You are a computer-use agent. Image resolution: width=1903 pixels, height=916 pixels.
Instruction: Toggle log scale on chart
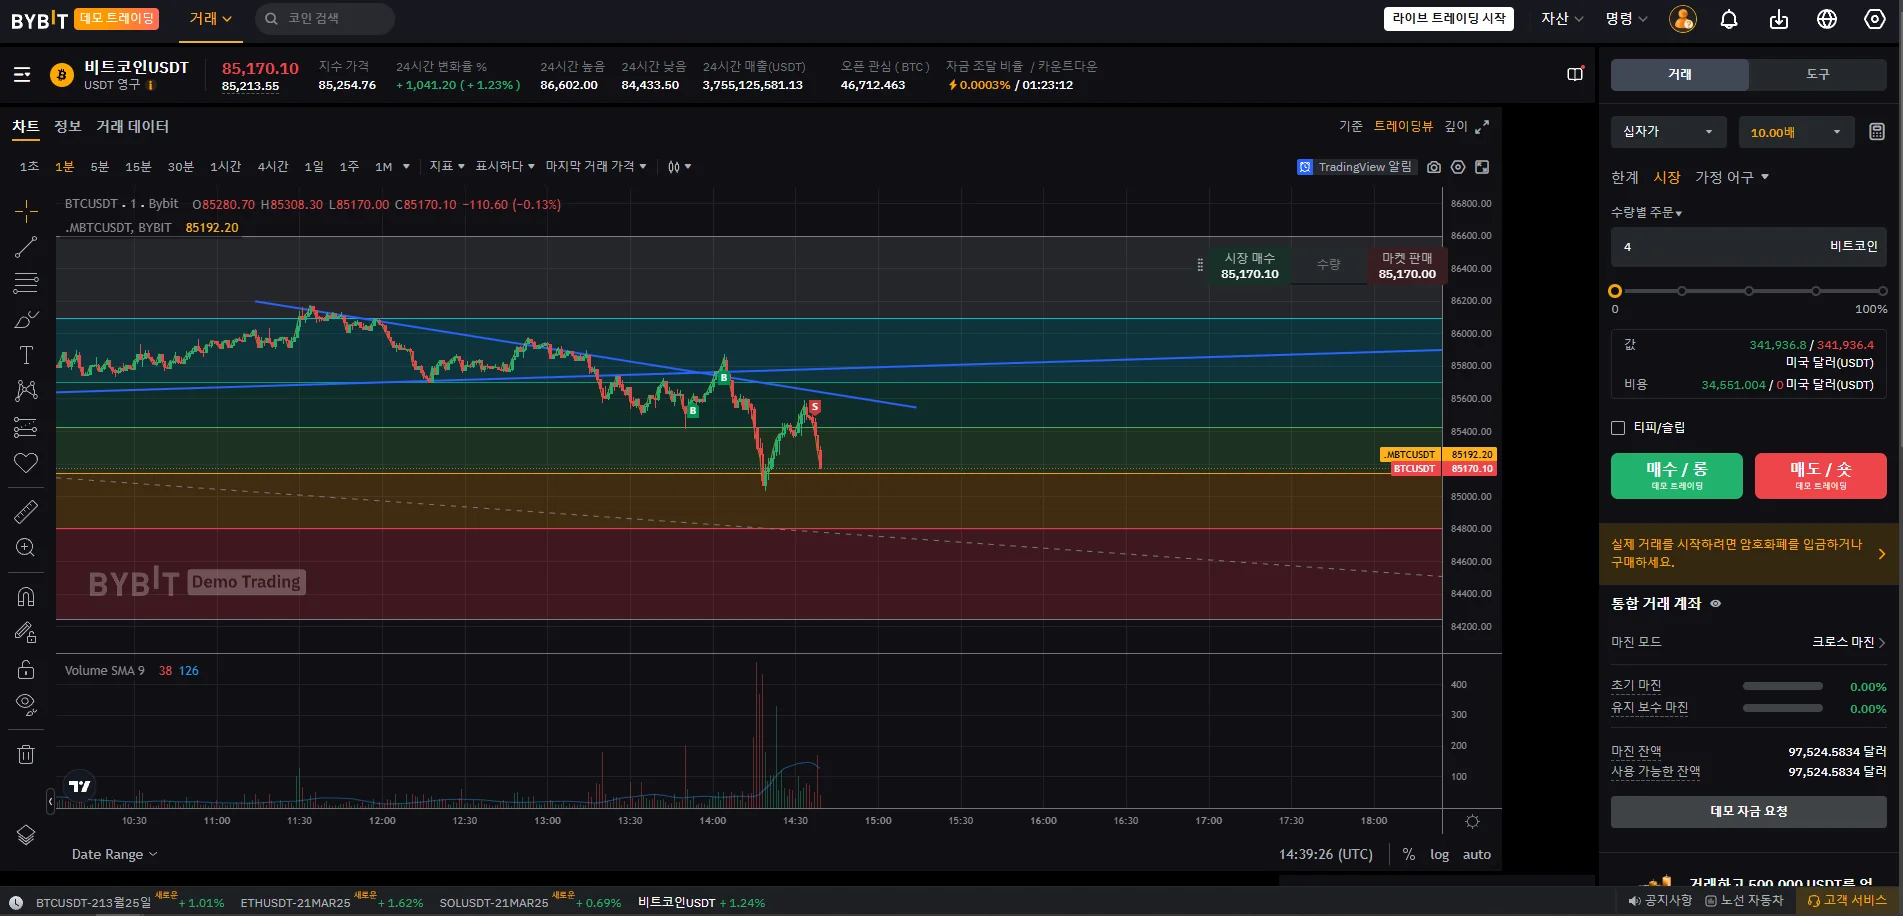(1440, 854)
